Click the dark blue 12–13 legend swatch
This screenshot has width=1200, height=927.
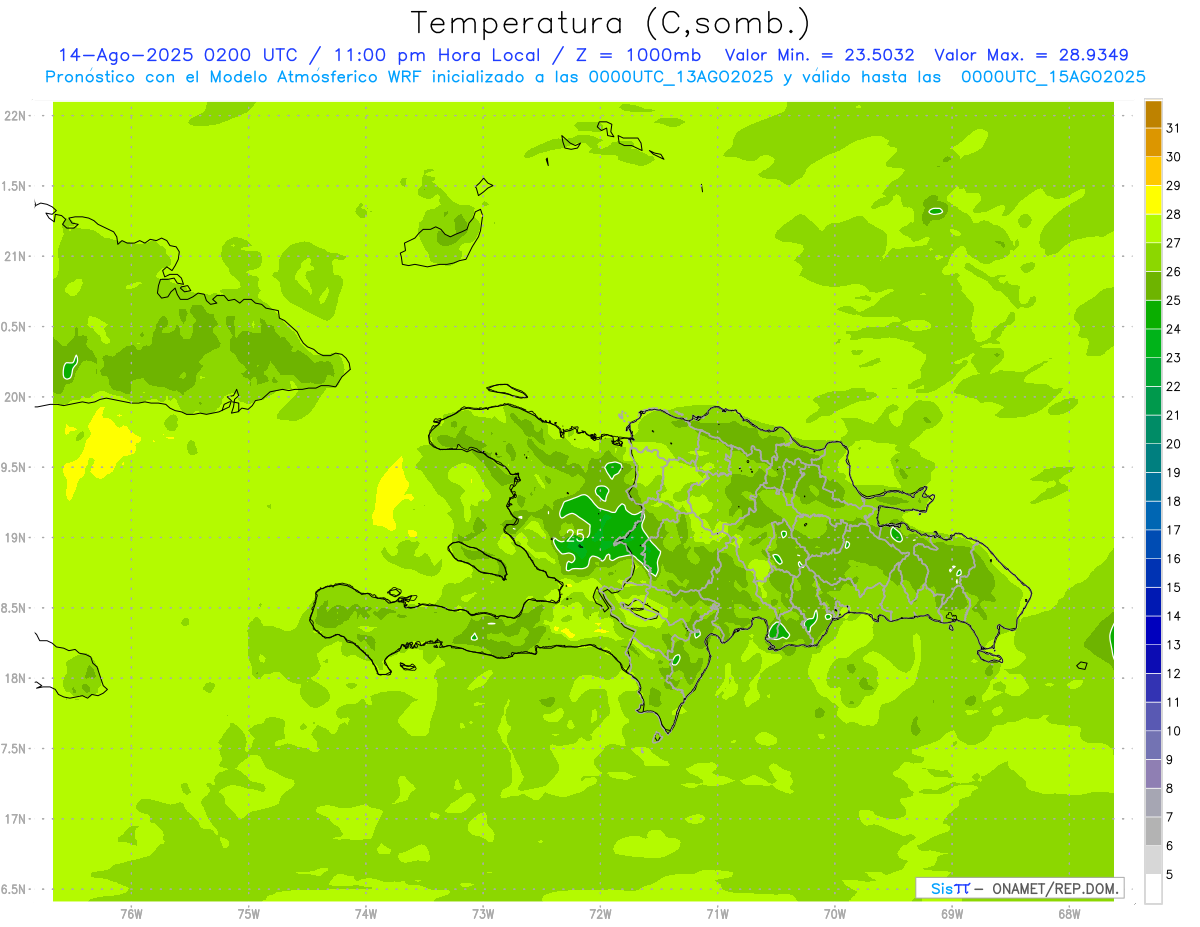[1153, 660]
